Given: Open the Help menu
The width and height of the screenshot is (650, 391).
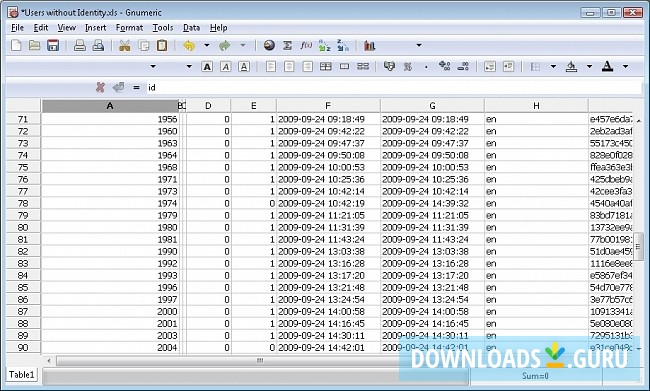Looking at the screenshot, I should 218,28.
